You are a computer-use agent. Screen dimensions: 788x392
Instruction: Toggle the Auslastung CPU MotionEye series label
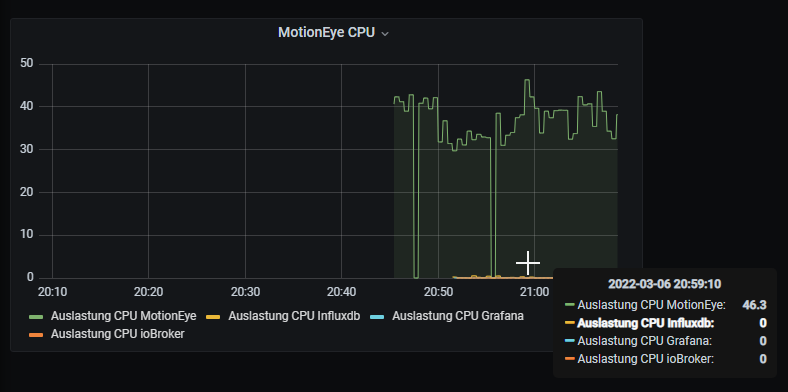point(123,316)
